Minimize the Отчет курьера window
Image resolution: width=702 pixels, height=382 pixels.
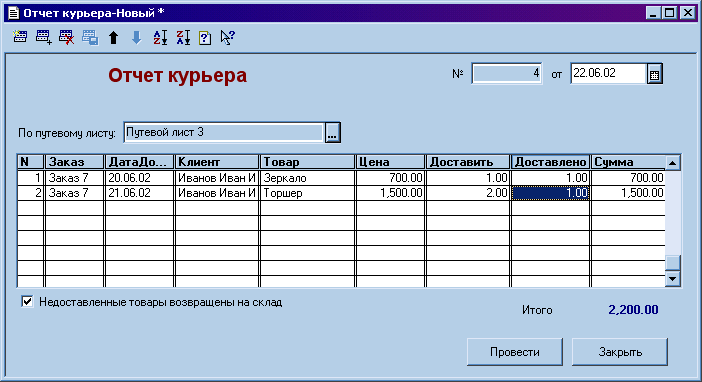[654, 13]
